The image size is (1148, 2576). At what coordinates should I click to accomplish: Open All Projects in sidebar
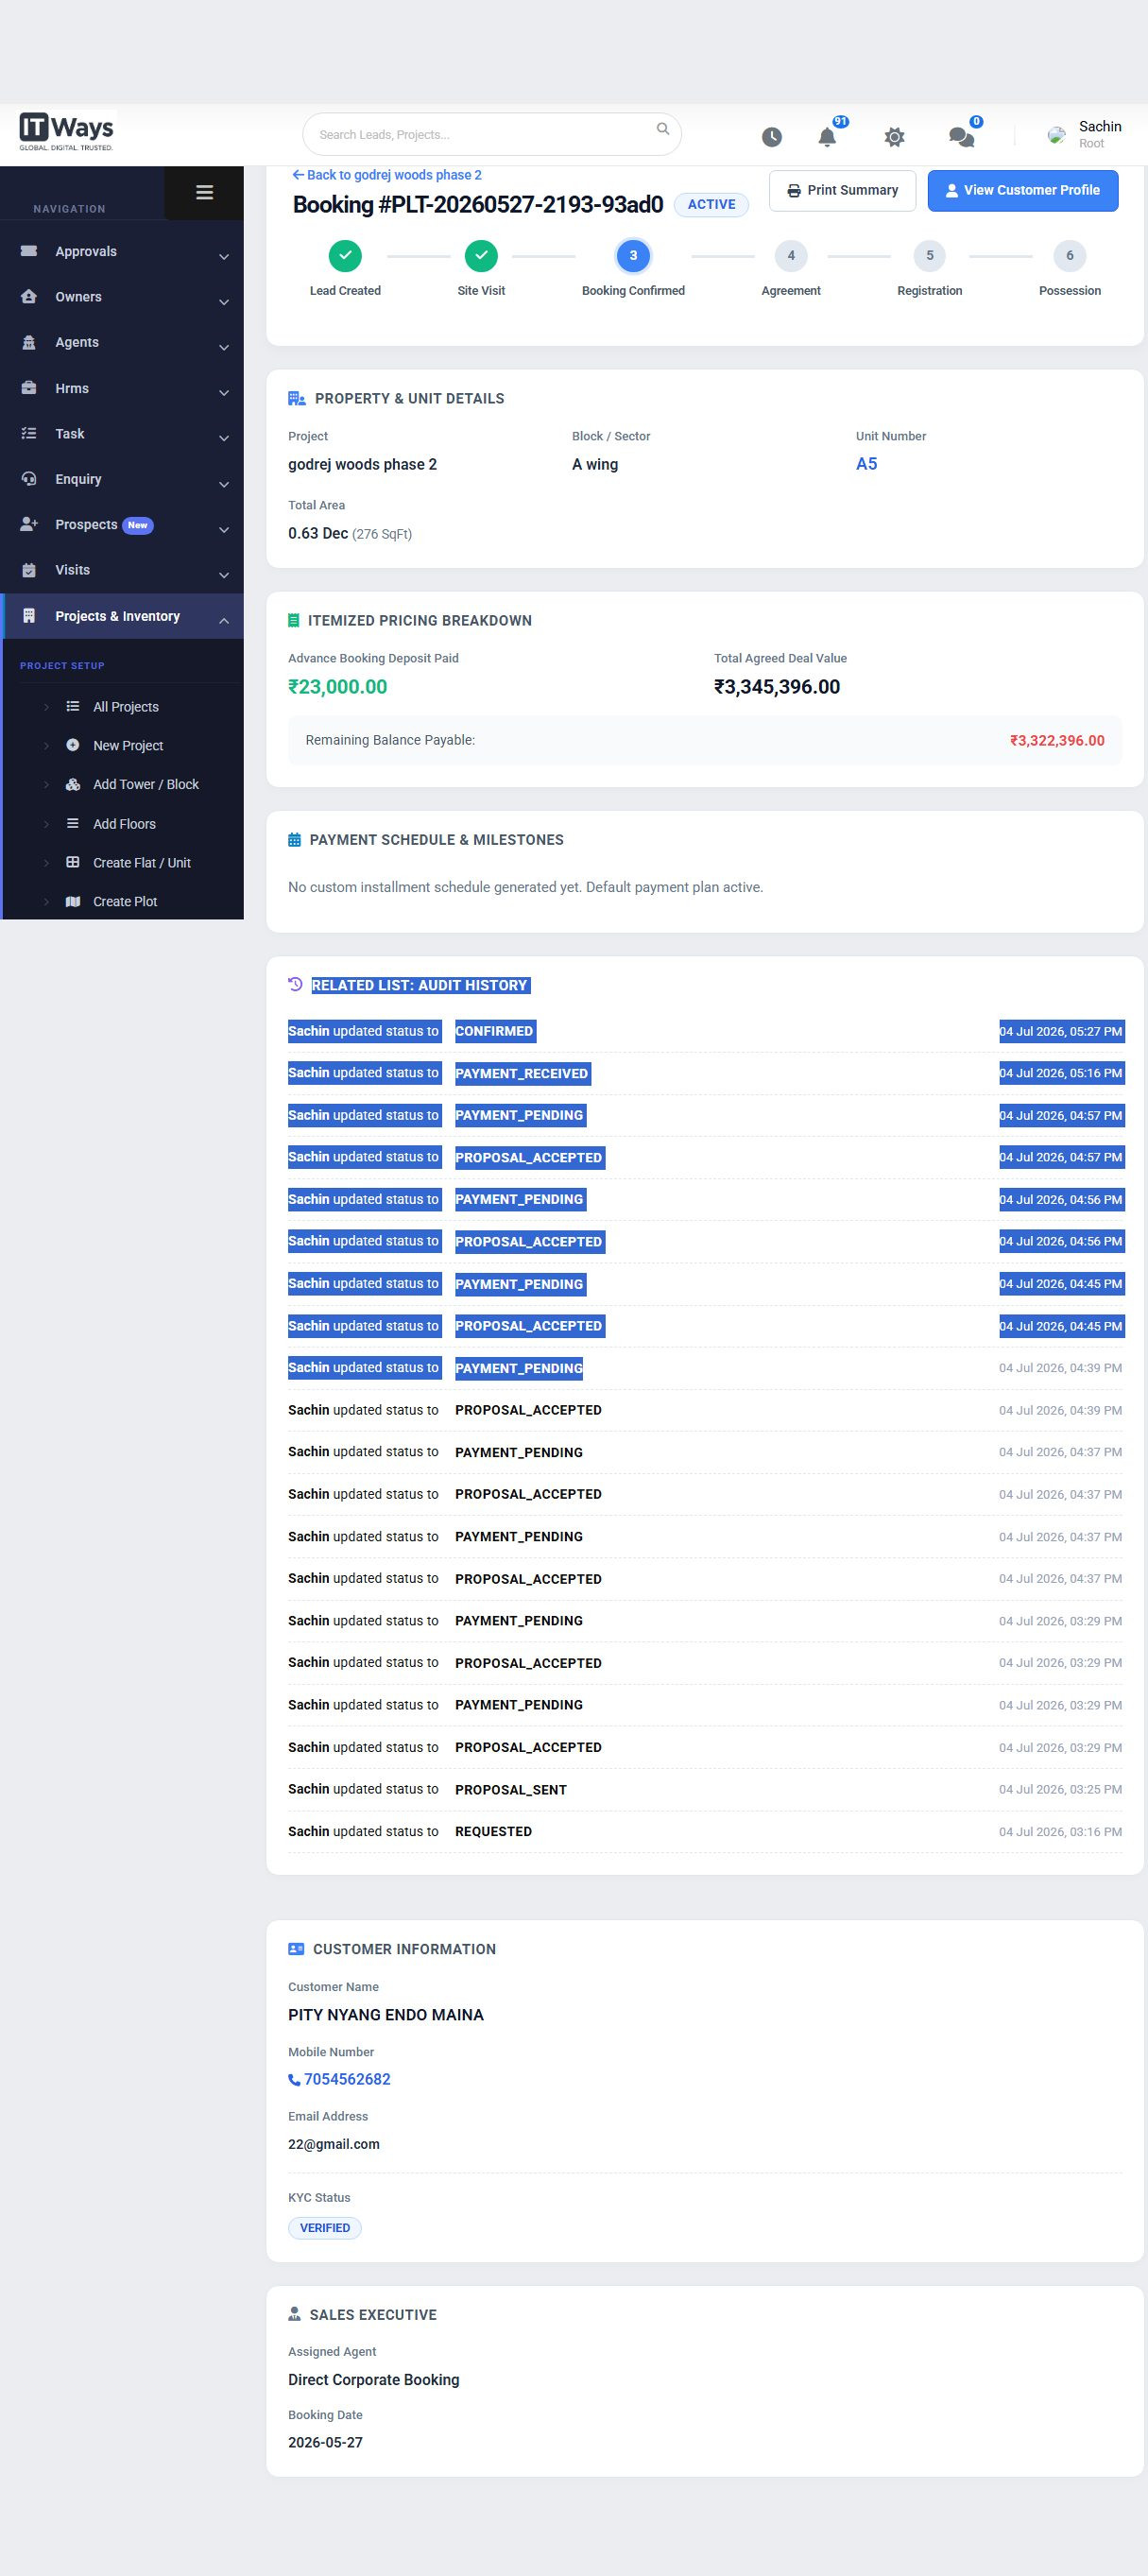coord(126,707)
